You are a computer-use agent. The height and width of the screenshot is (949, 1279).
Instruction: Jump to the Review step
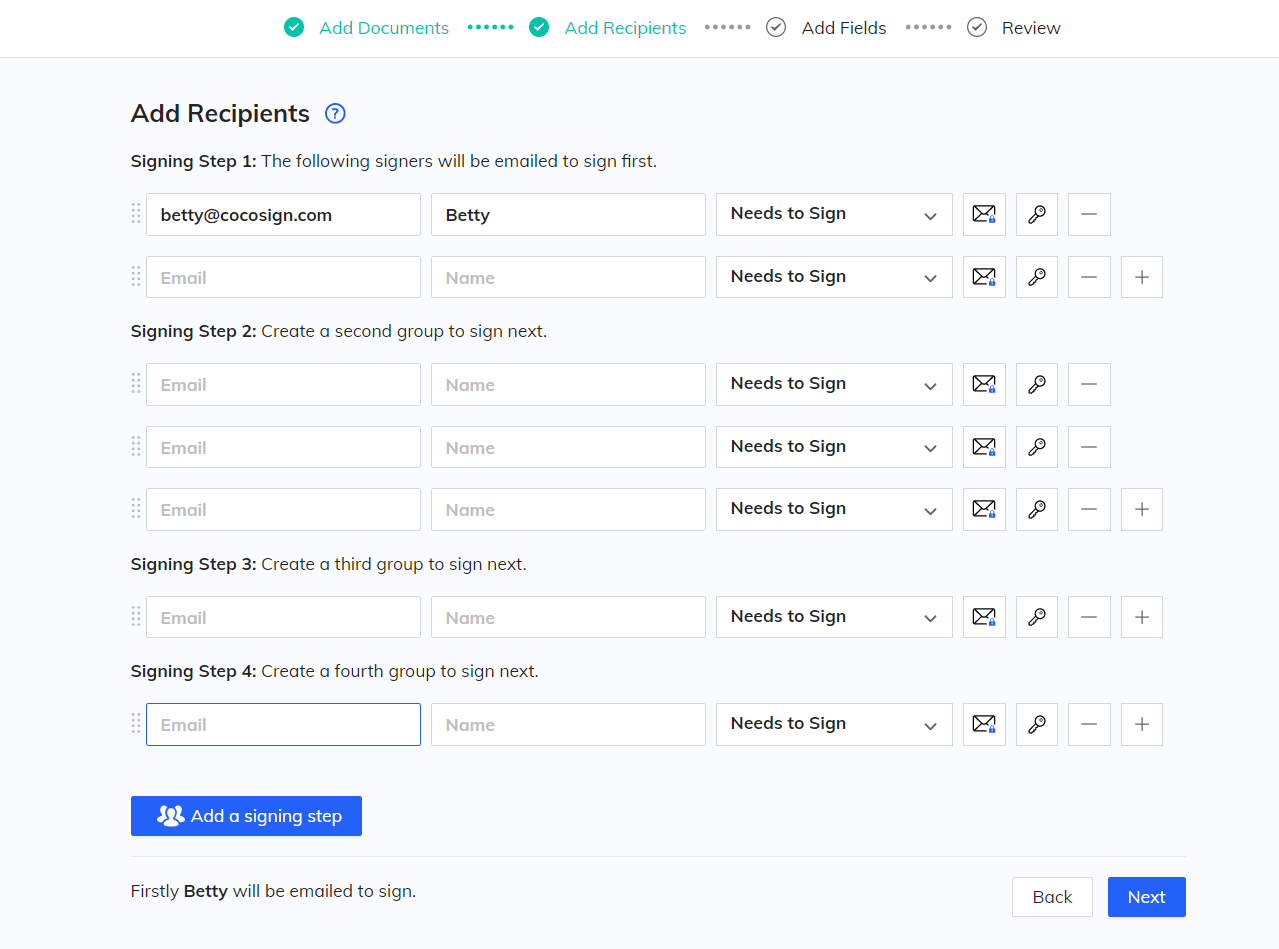pyautogui.click(x=1014, y=28)
